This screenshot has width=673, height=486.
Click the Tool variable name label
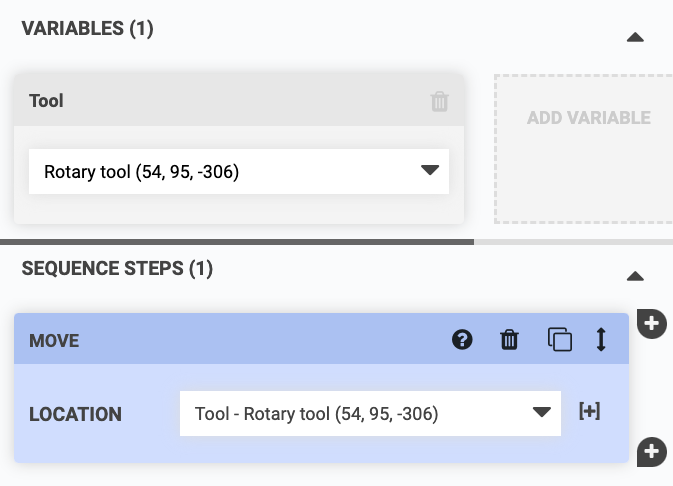click(x=47, y=101)
